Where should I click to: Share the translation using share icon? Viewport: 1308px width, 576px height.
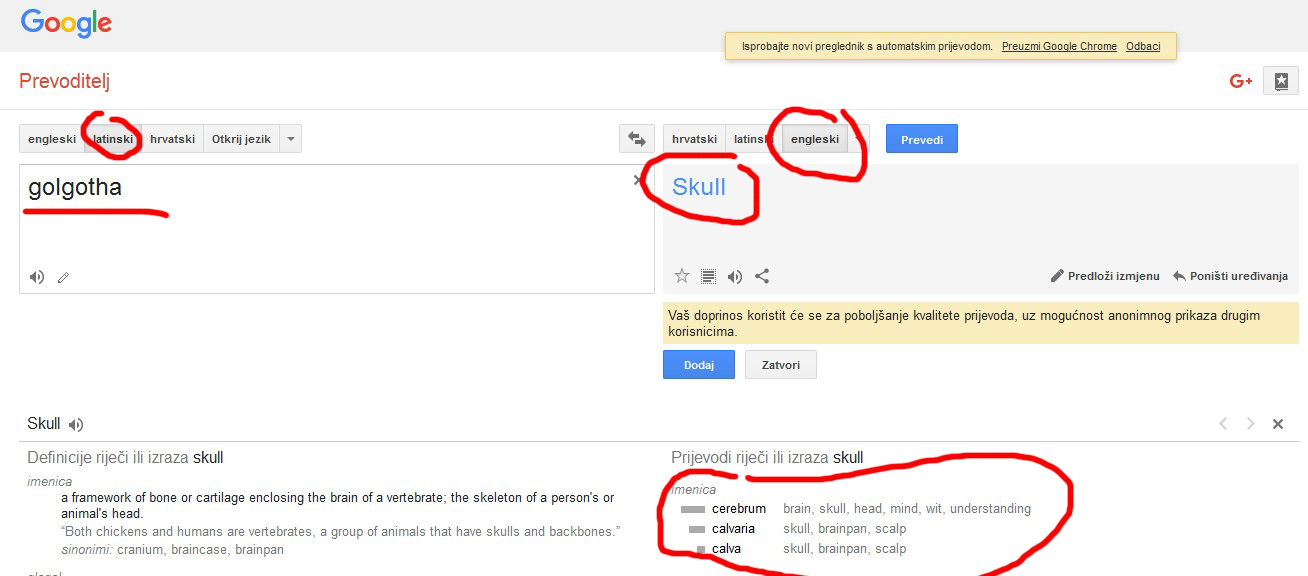click(762, 276)
